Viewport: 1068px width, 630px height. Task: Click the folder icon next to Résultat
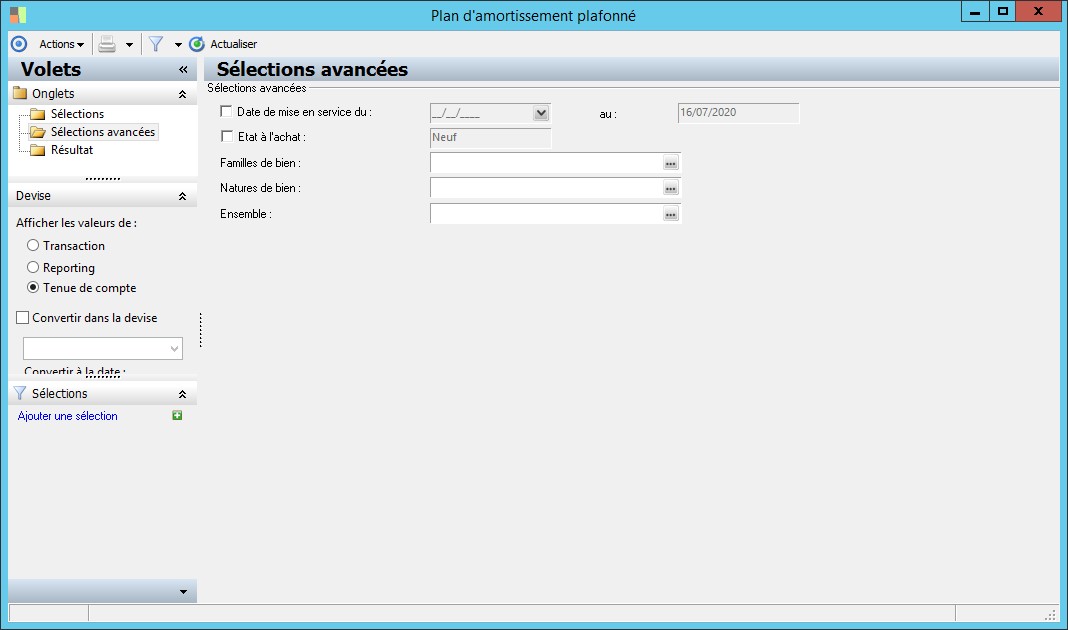coord(38,150)
